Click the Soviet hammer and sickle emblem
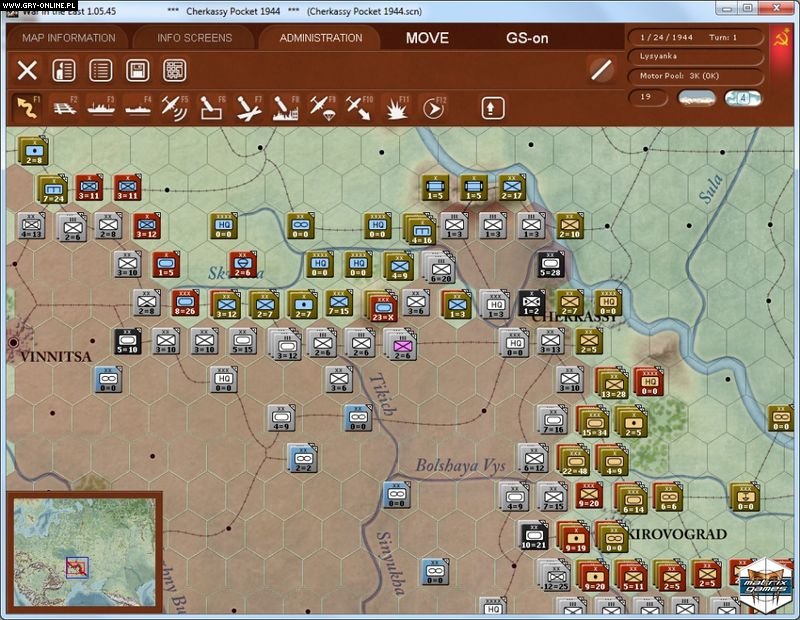The height and width of the screenshot is (620, 800). tap(781, 38)
